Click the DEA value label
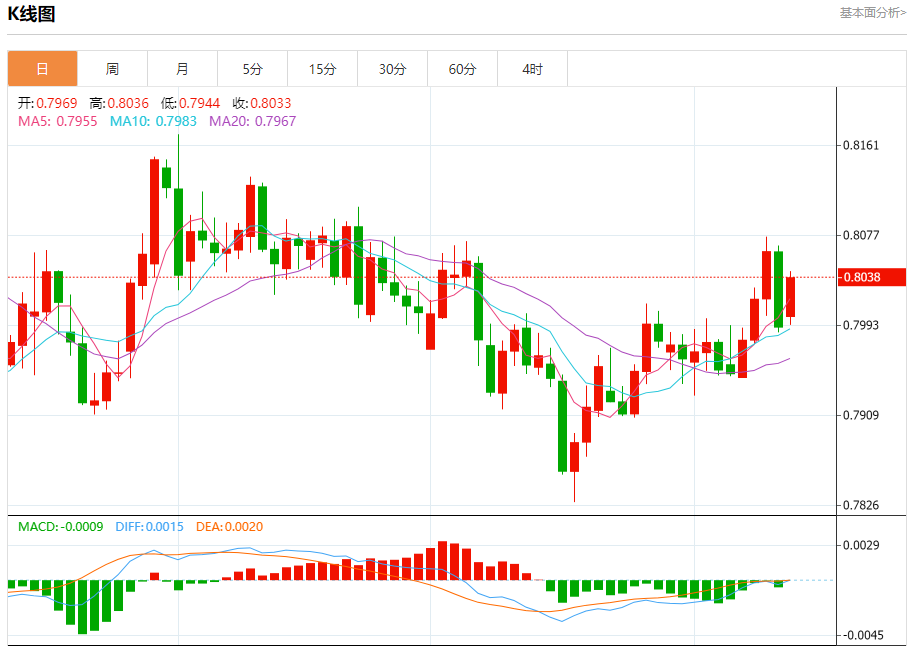The image size is (911, 646). 229,526
